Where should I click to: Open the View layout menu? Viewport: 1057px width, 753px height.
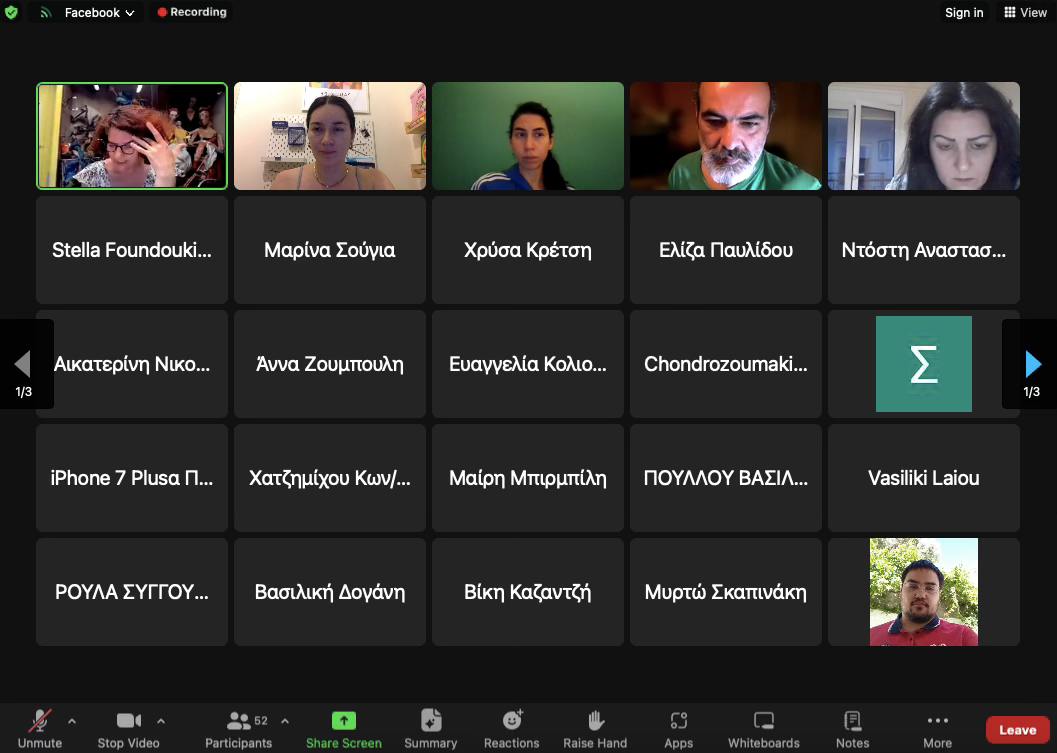tap(1025, 13)
